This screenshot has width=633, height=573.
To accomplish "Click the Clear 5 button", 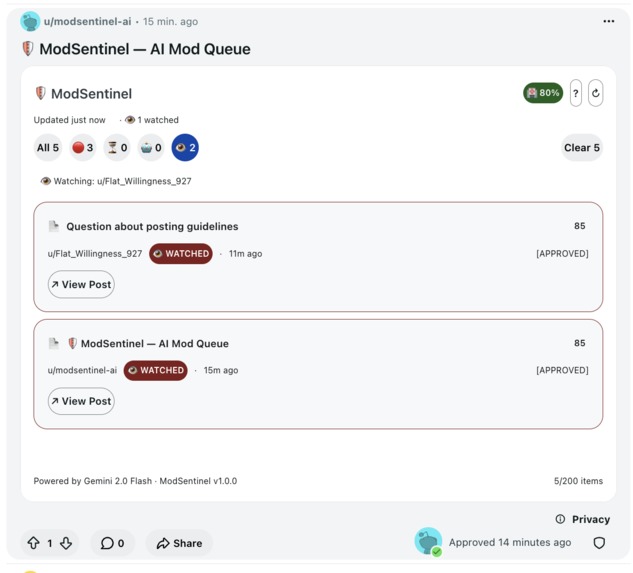I will coord(582,148).
